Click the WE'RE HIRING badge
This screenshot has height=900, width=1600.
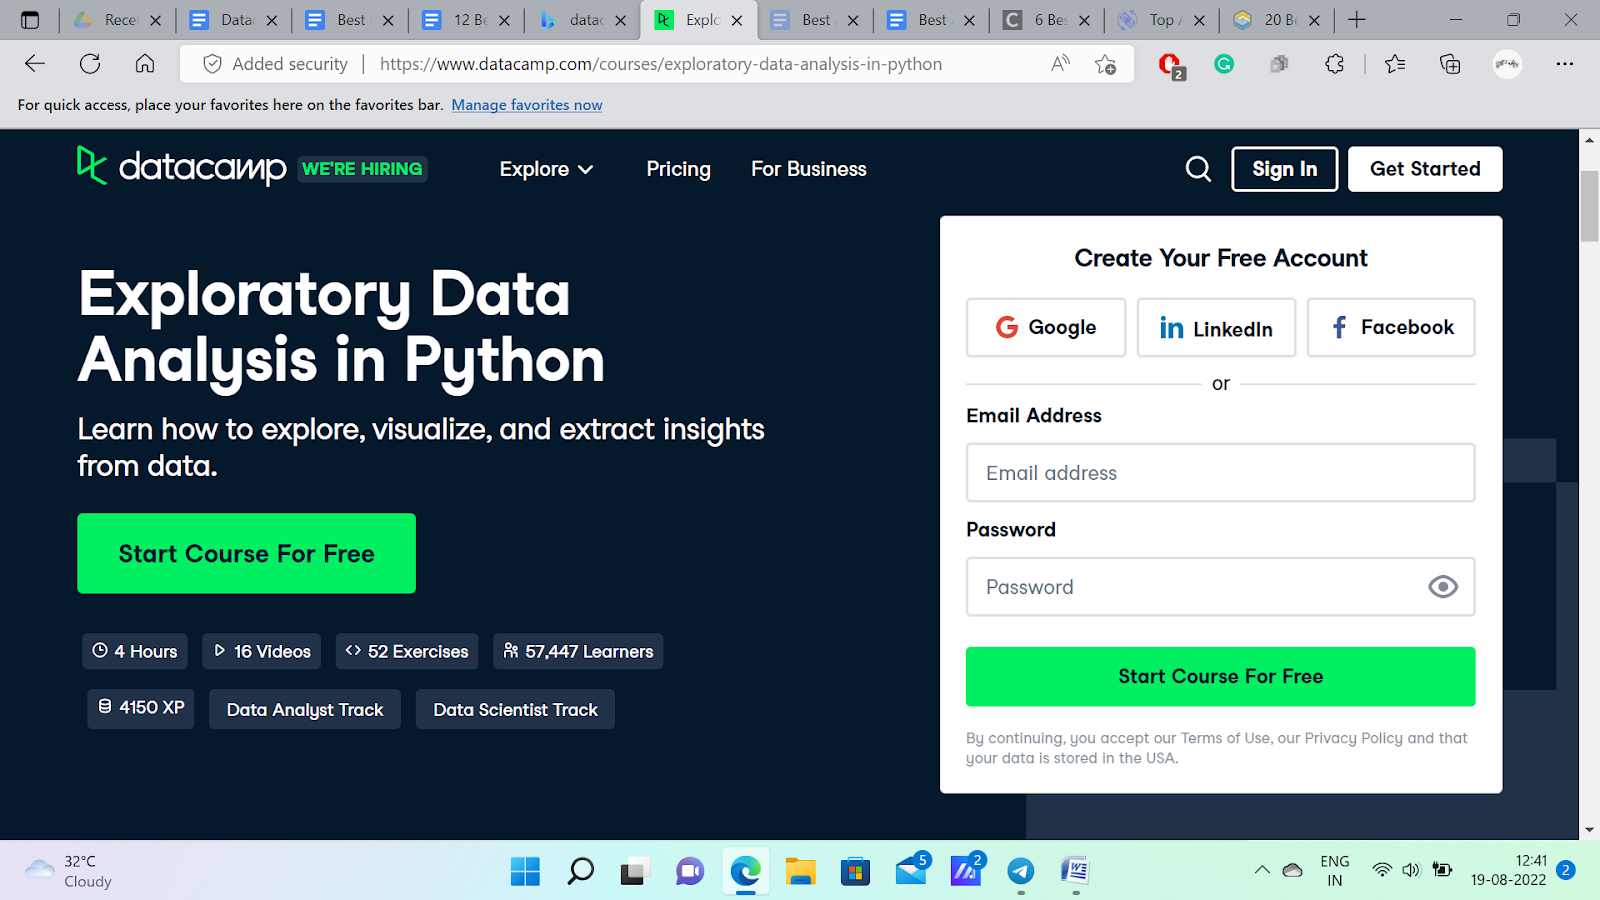pyautogui.click(x=362, y=169)
